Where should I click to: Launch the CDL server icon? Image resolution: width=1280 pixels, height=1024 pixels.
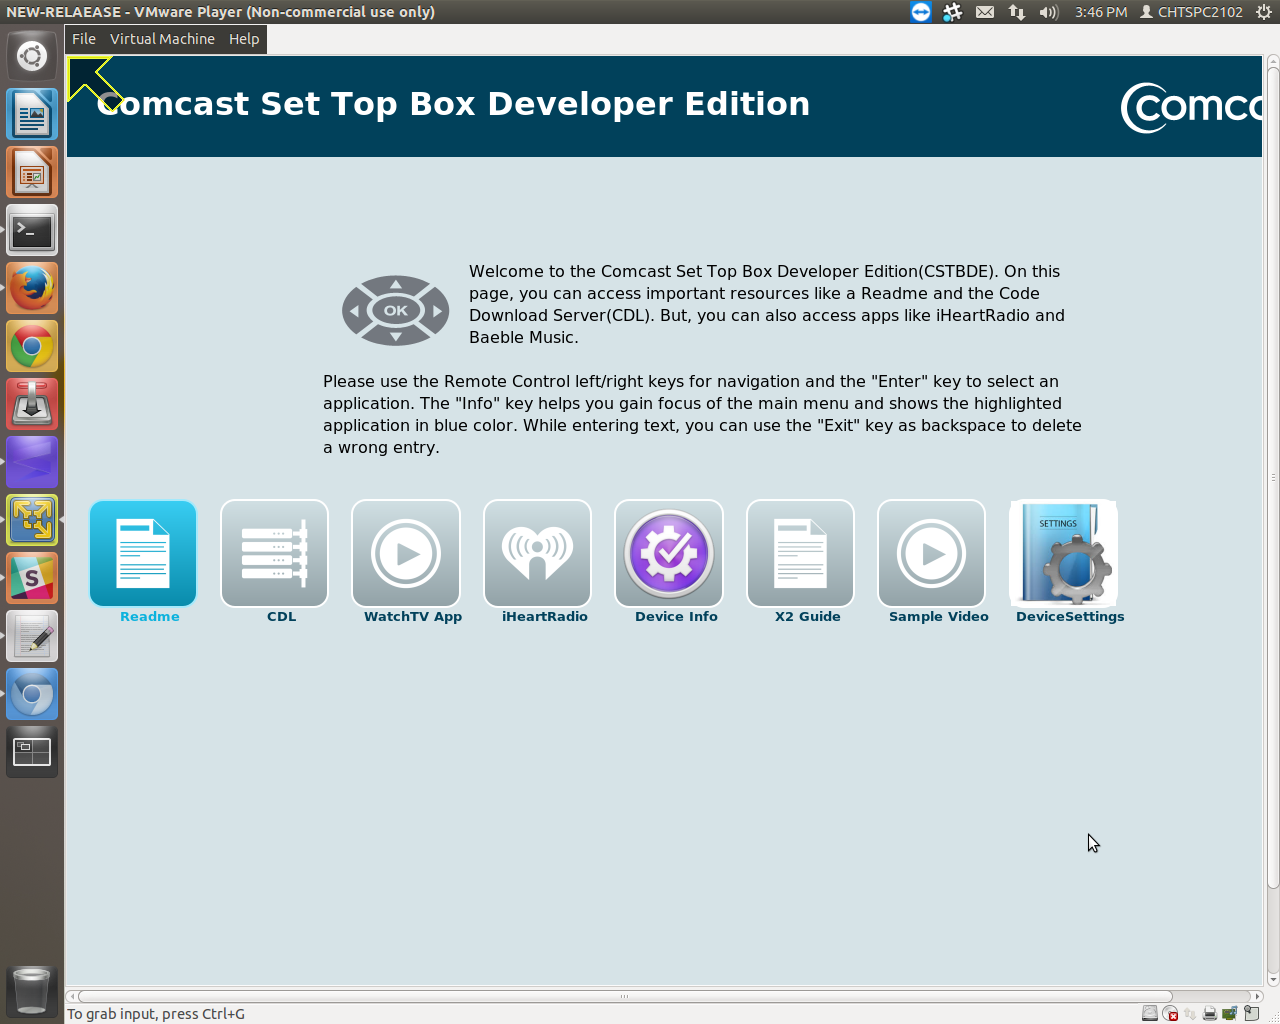click(274, 553)
